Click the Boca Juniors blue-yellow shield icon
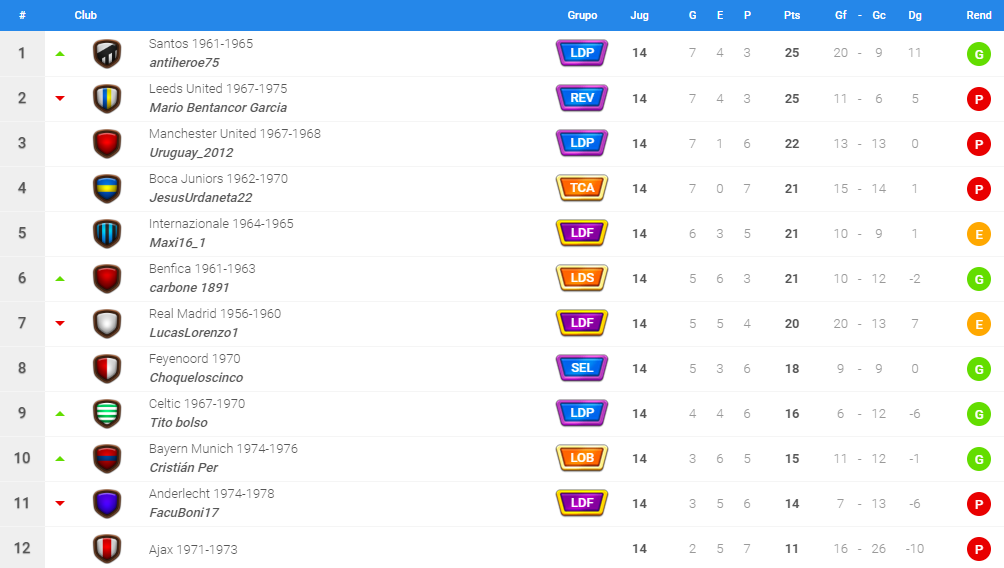This screenshot has height=568, width=1004. click(107, 189)
